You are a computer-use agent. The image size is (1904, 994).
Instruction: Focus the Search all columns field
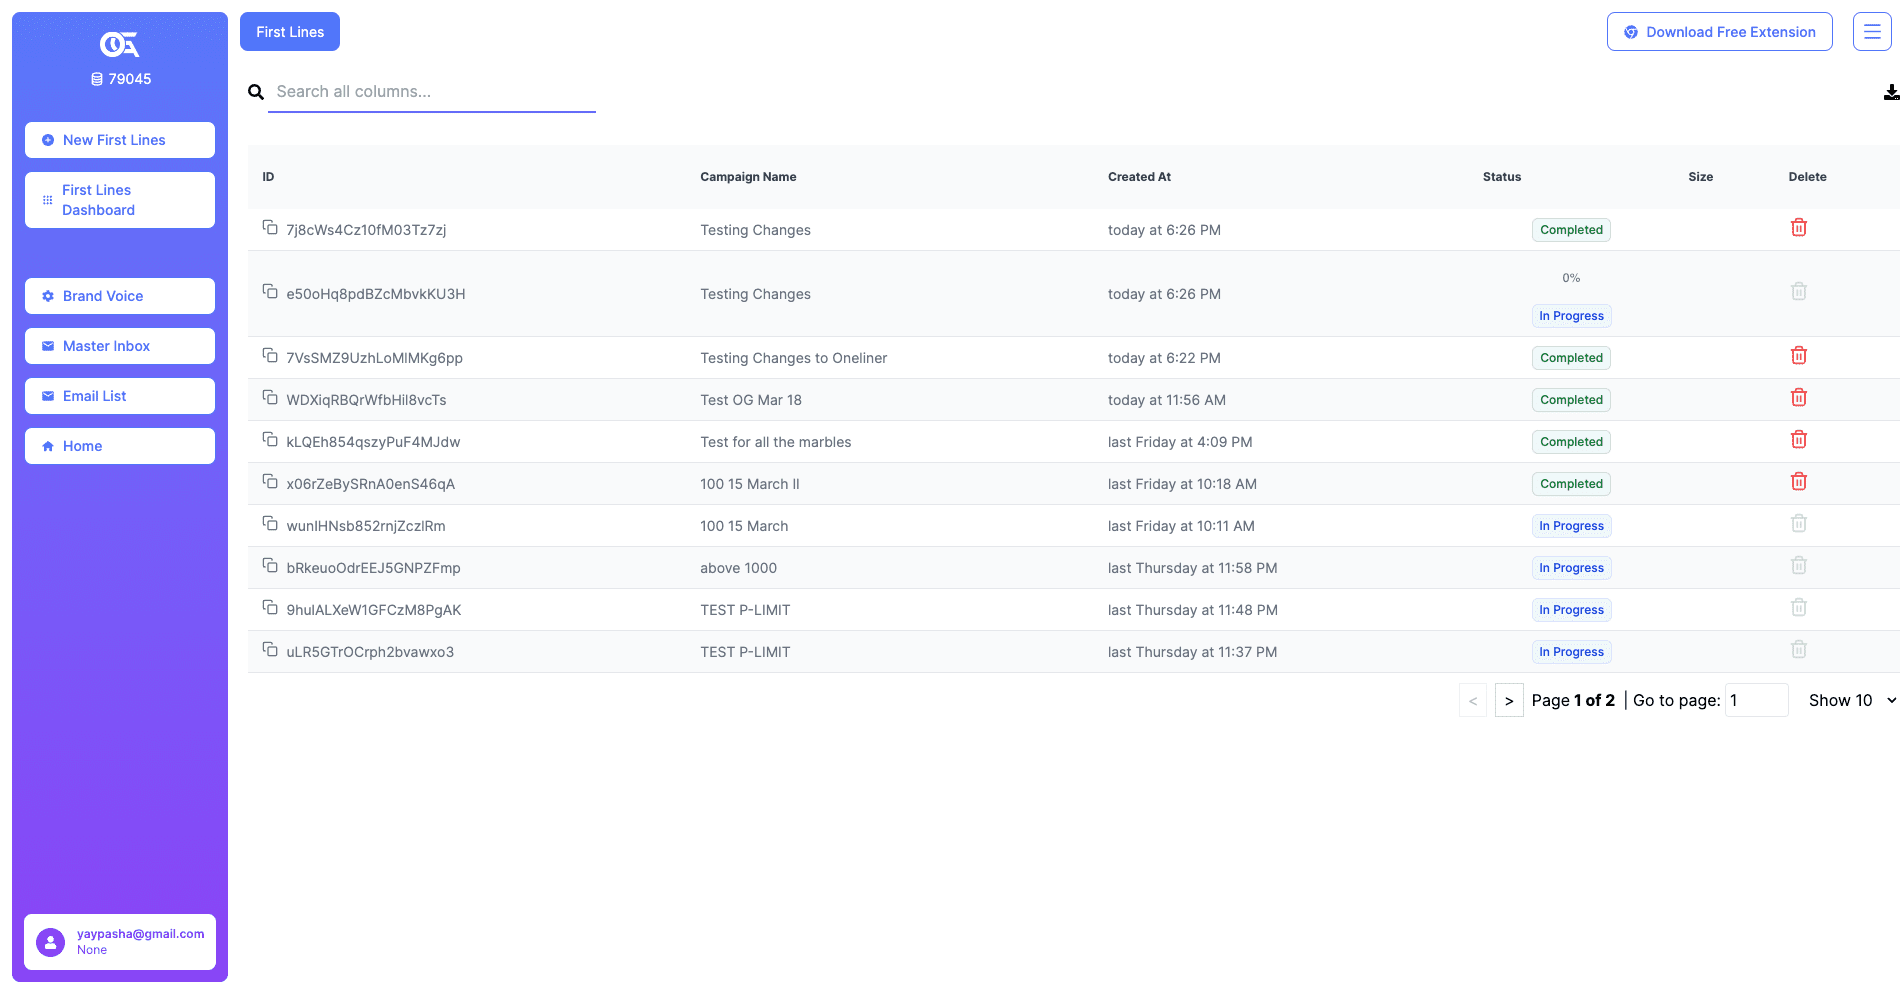point(432,92)
